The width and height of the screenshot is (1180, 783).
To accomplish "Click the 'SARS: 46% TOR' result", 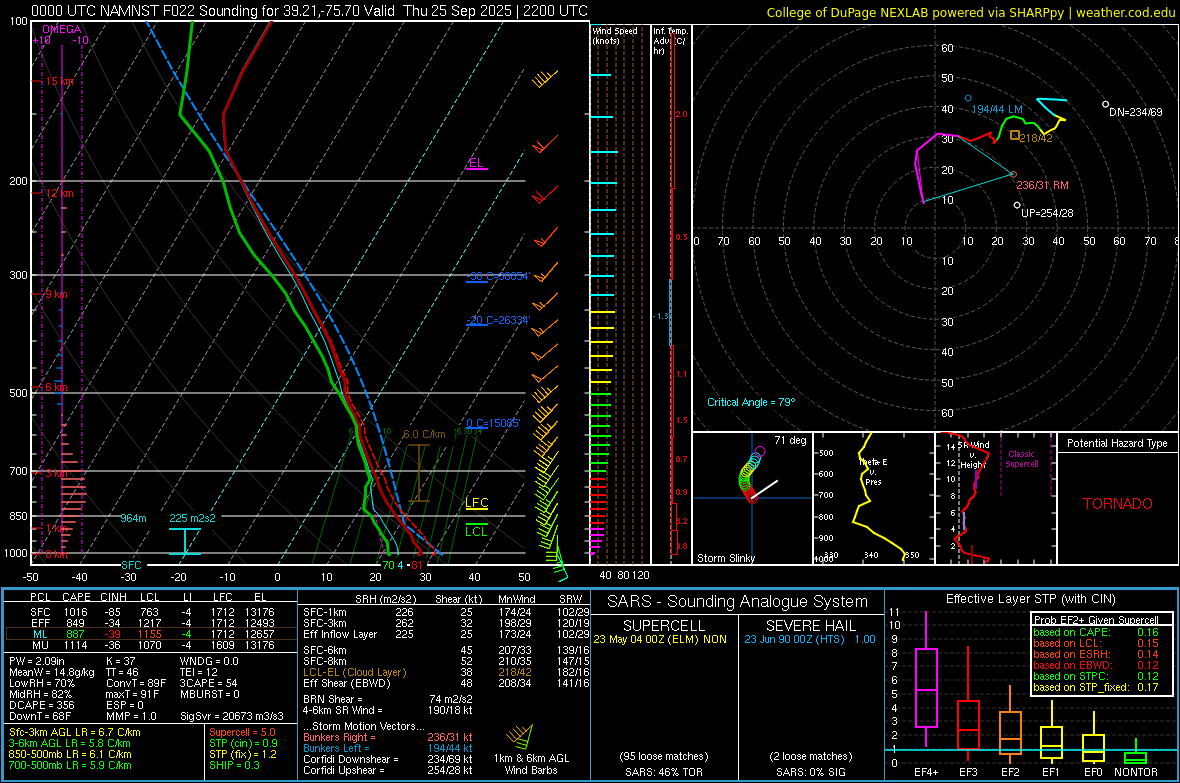I will click(x=664, y=772).
